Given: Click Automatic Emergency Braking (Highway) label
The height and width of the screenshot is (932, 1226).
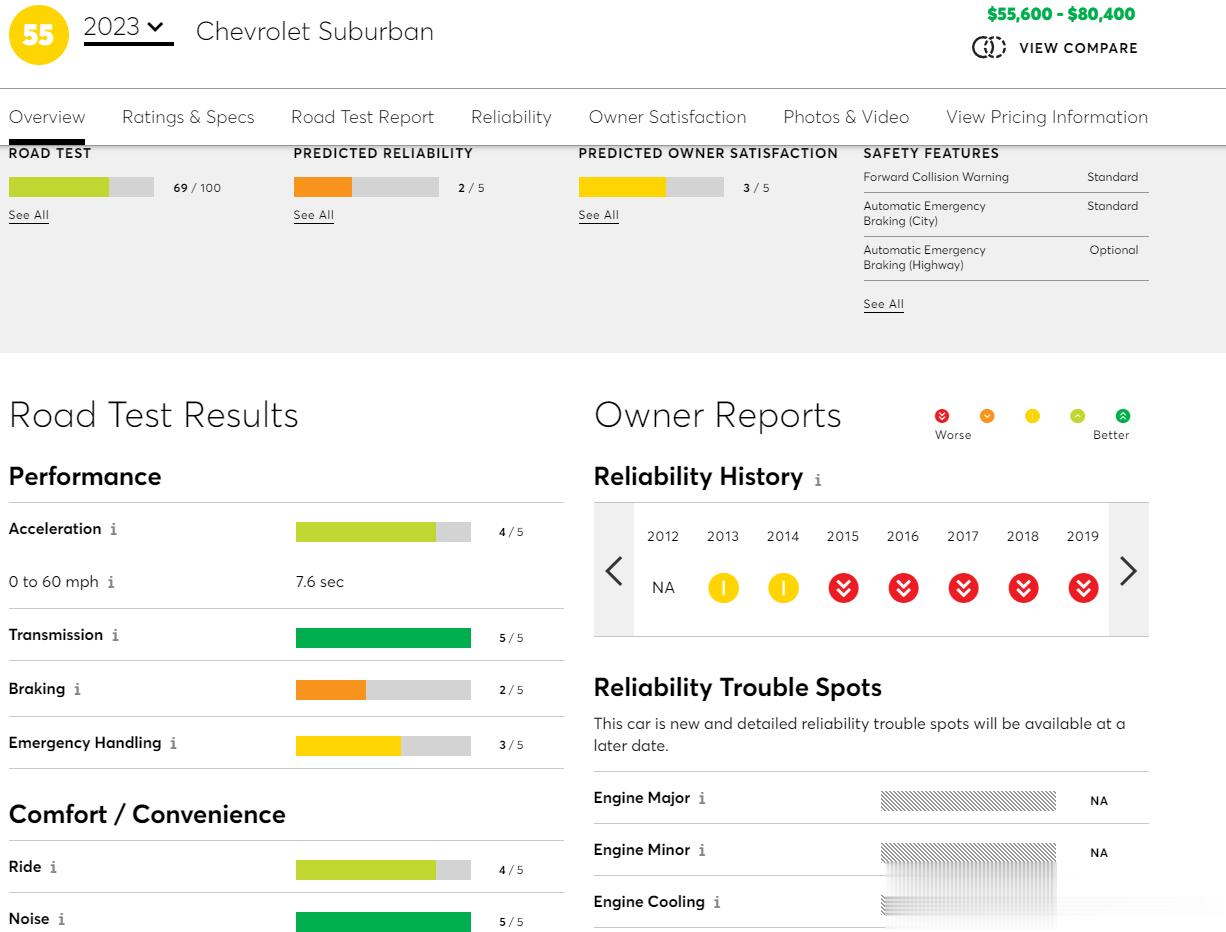Looking at the screenshot, I should point(925,258).
